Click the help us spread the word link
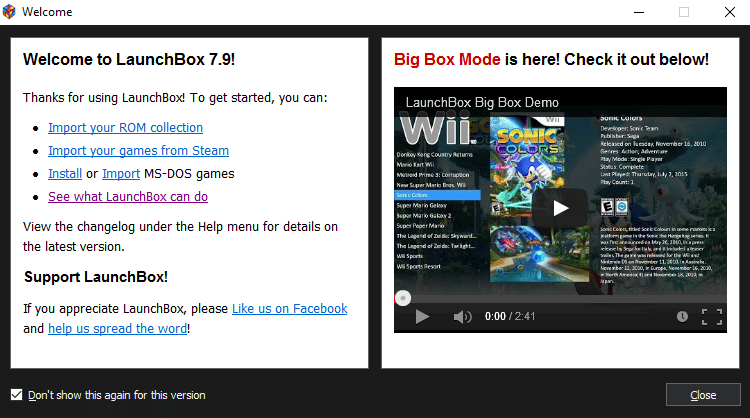The image size is (750, 418). click(118, 329)
